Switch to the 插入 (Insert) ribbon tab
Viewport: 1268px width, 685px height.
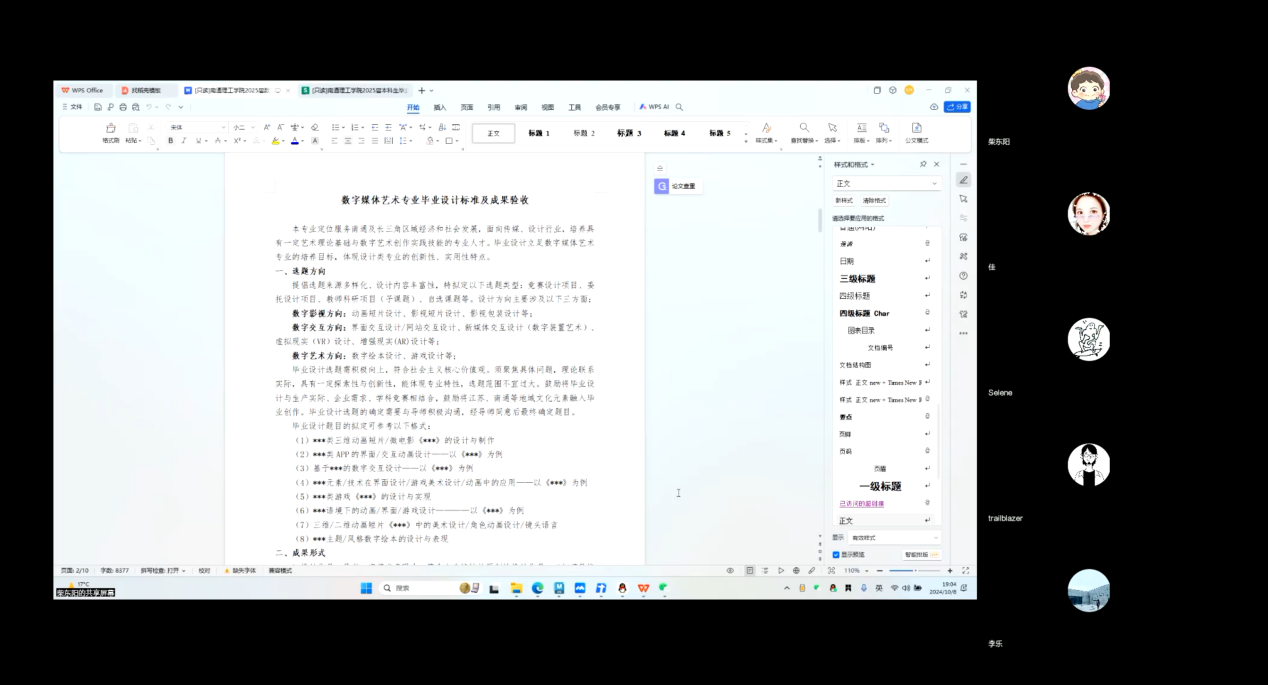[x=440, y=107]
